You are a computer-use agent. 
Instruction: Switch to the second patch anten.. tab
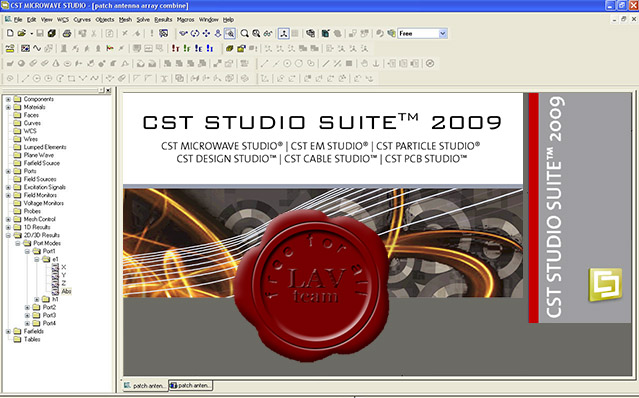(x=190, y=385)
